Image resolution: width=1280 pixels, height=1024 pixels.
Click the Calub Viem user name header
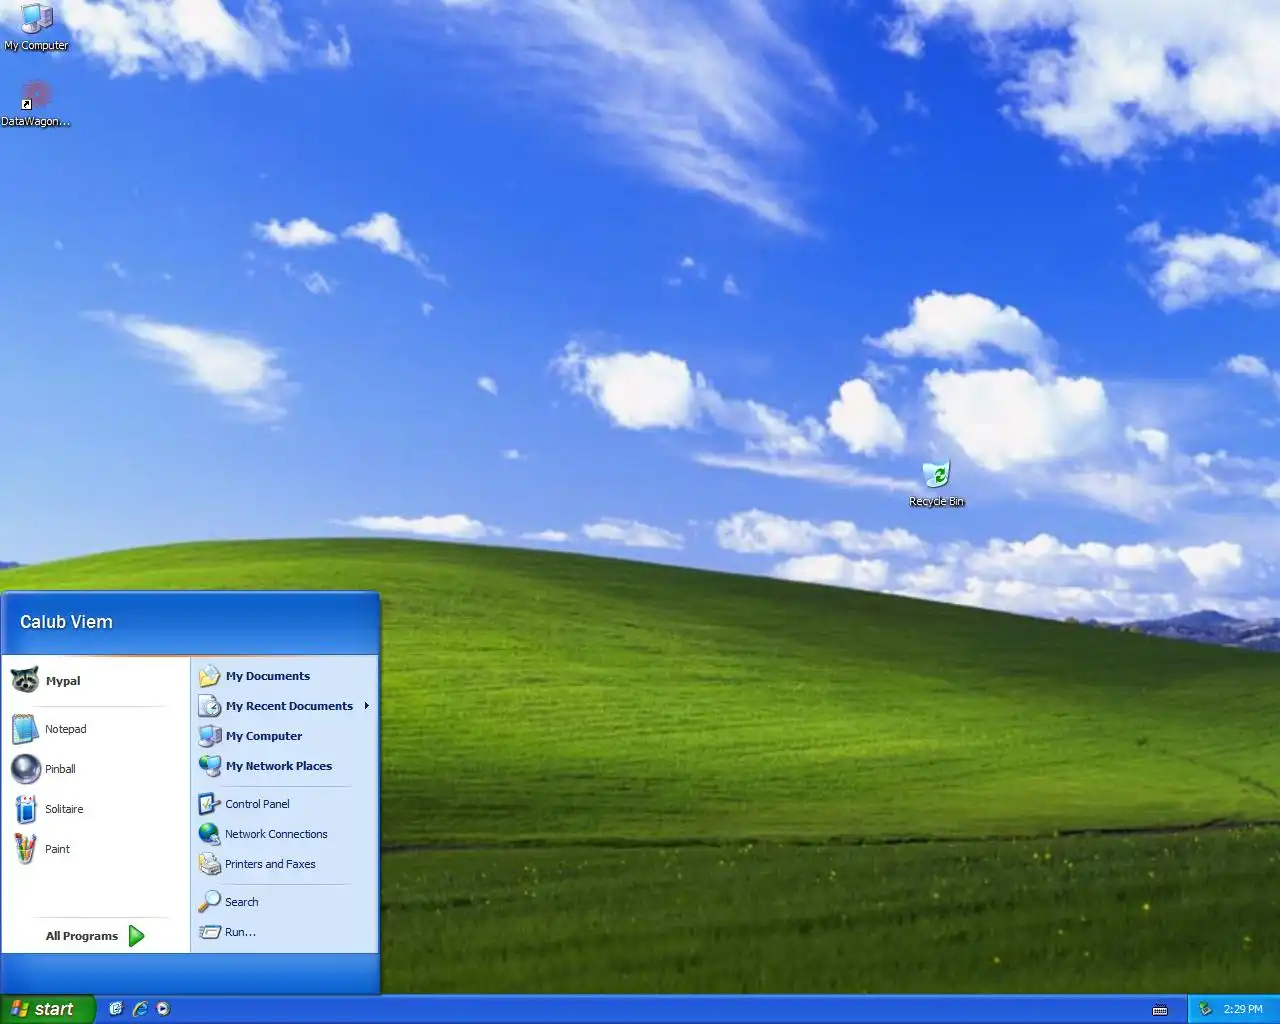click(66, 622)
